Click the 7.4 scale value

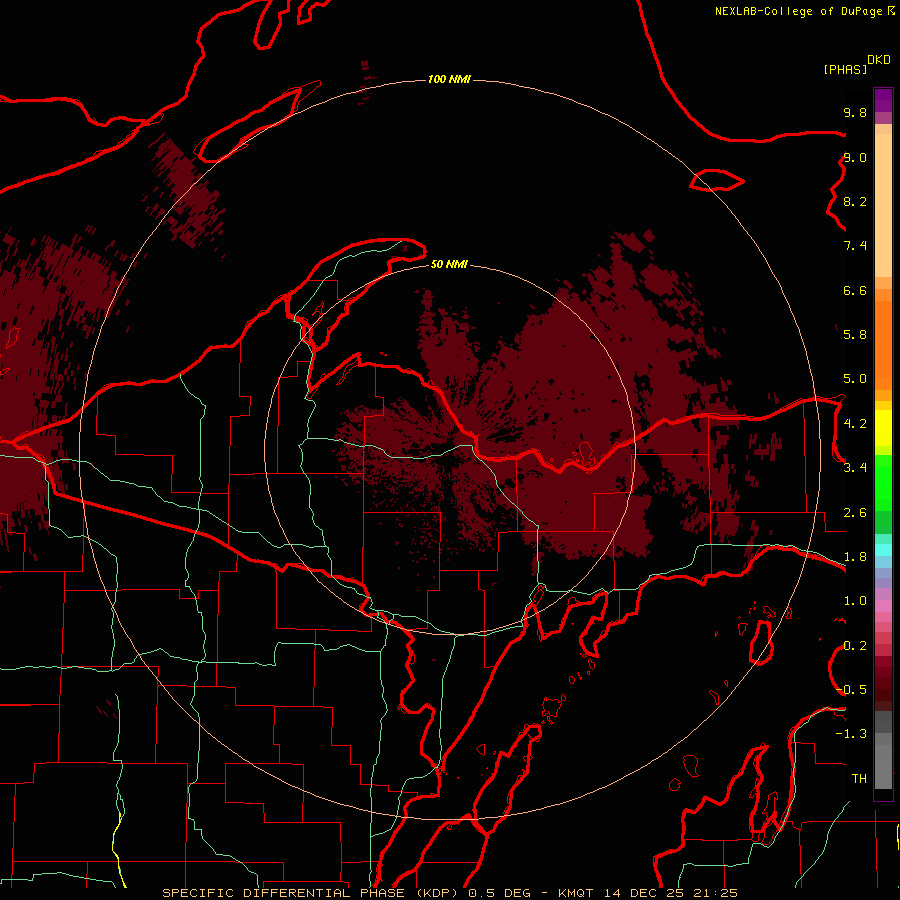pos(855,246)
